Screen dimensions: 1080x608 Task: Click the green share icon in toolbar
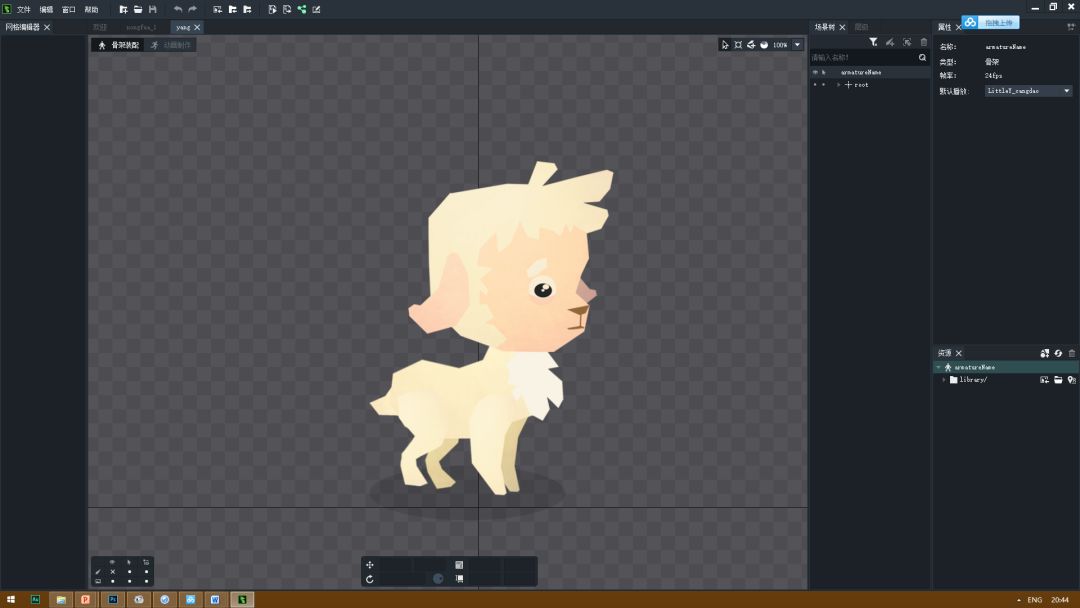pyautogui.click(x=302, y=9)
